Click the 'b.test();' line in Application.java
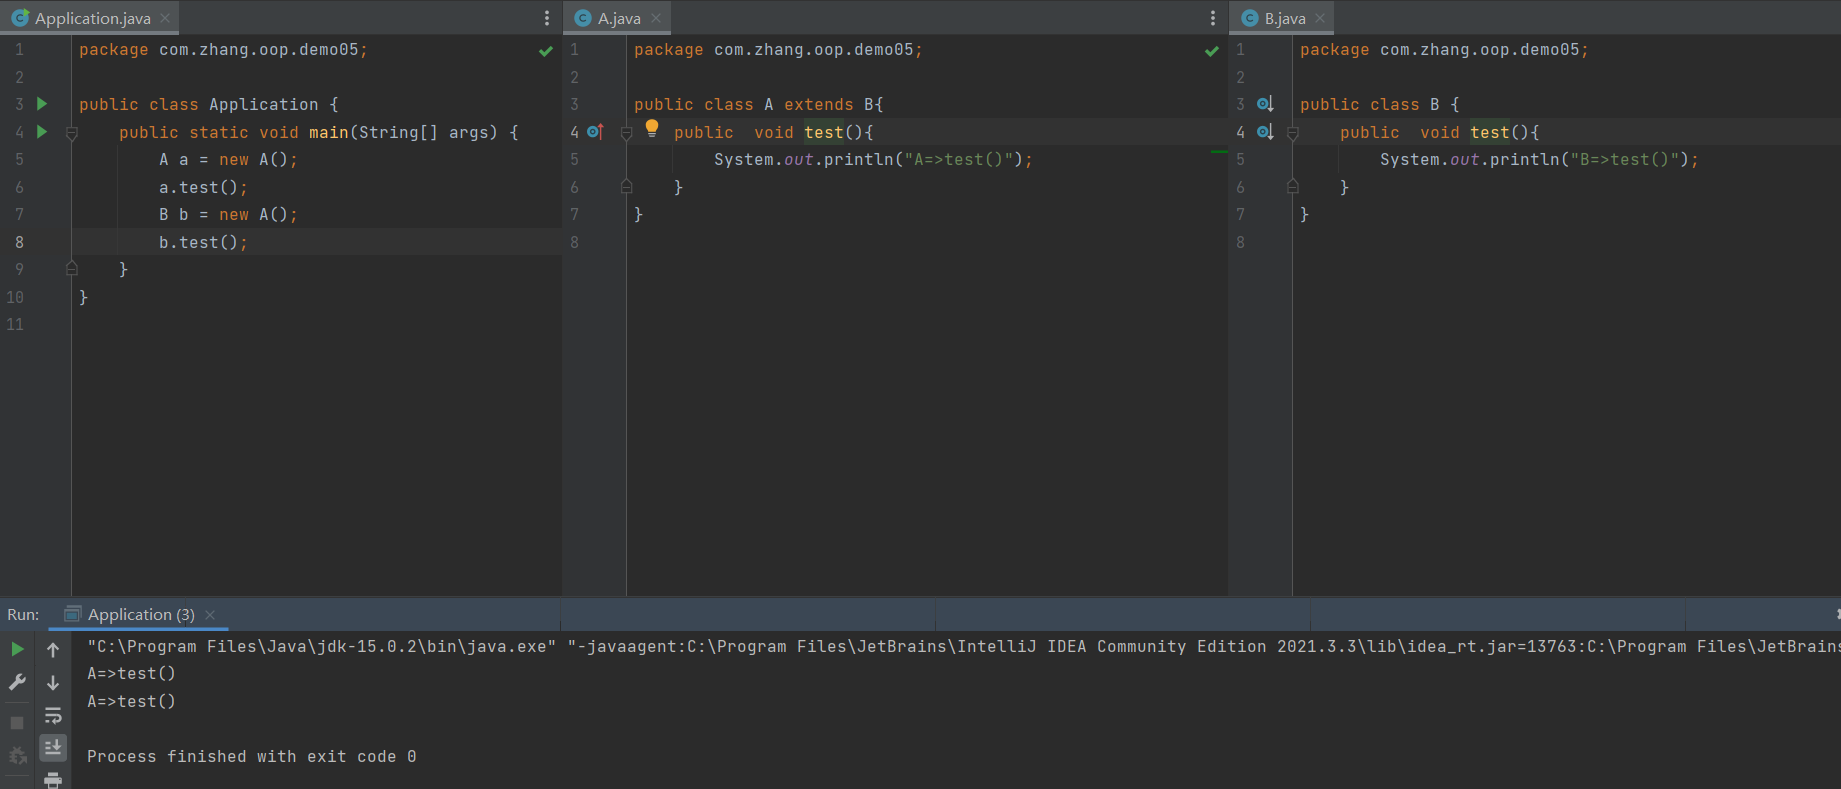Viewport: 1841px width, 789px height. tap(203, 242)
